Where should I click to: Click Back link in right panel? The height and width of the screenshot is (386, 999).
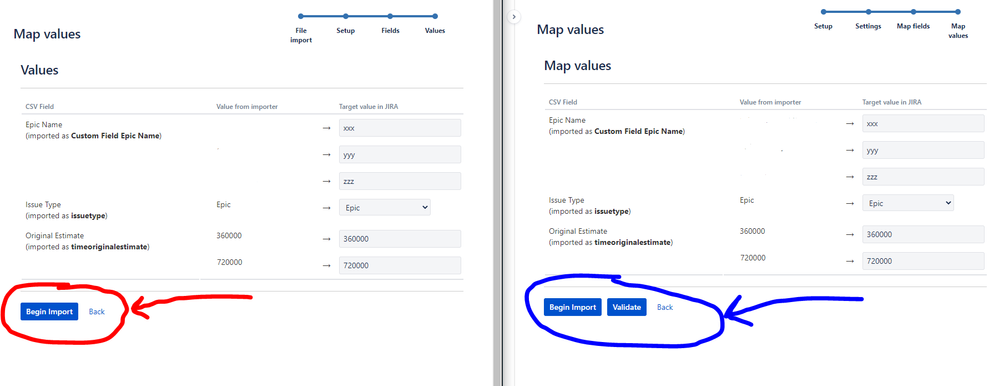665,307
